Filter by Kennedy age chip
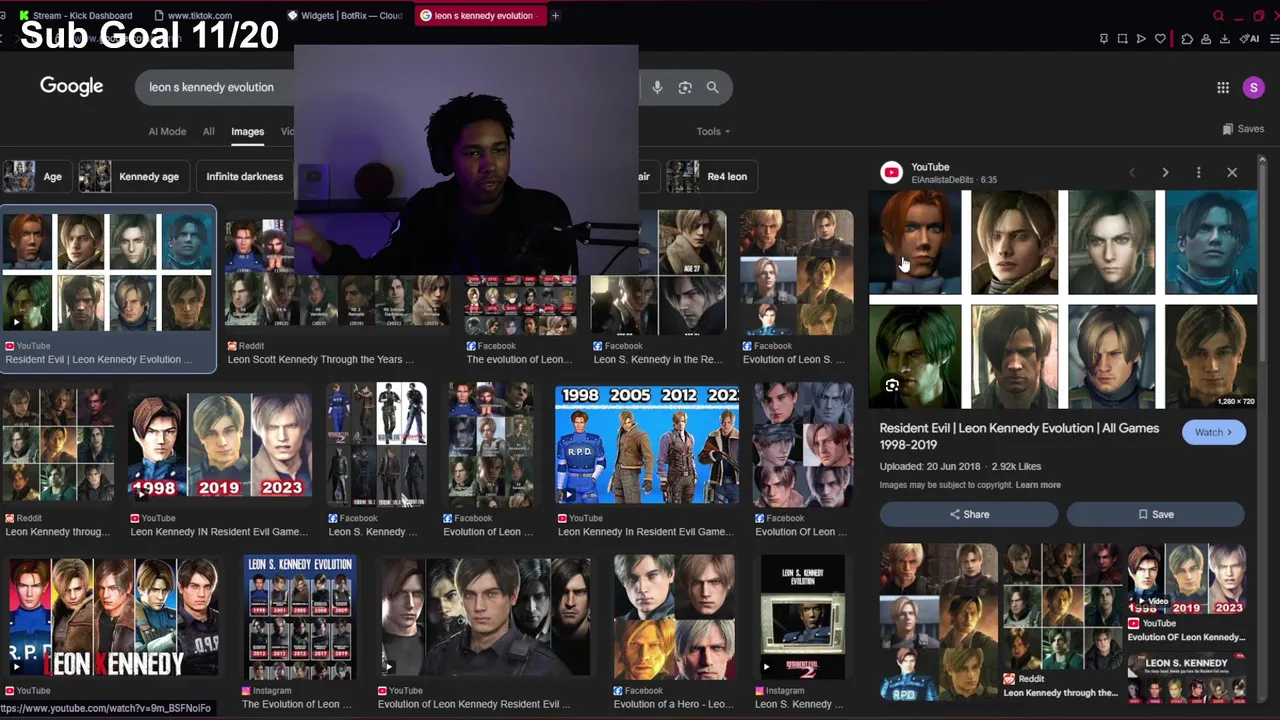Screen dimensions: 1280x720 coord(132,176)
